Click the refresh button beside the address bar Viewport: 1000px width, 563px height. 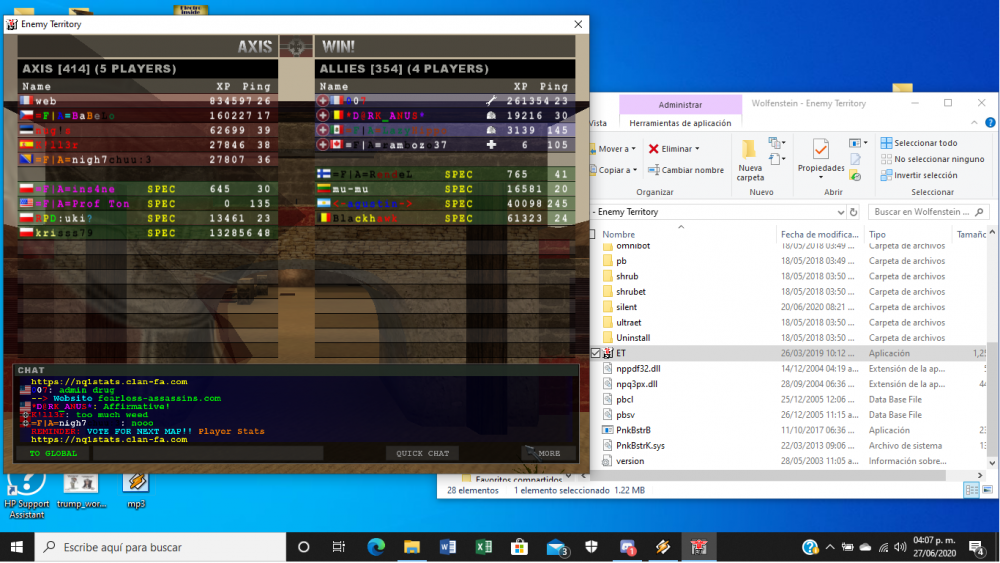click(x=853, y=212)
